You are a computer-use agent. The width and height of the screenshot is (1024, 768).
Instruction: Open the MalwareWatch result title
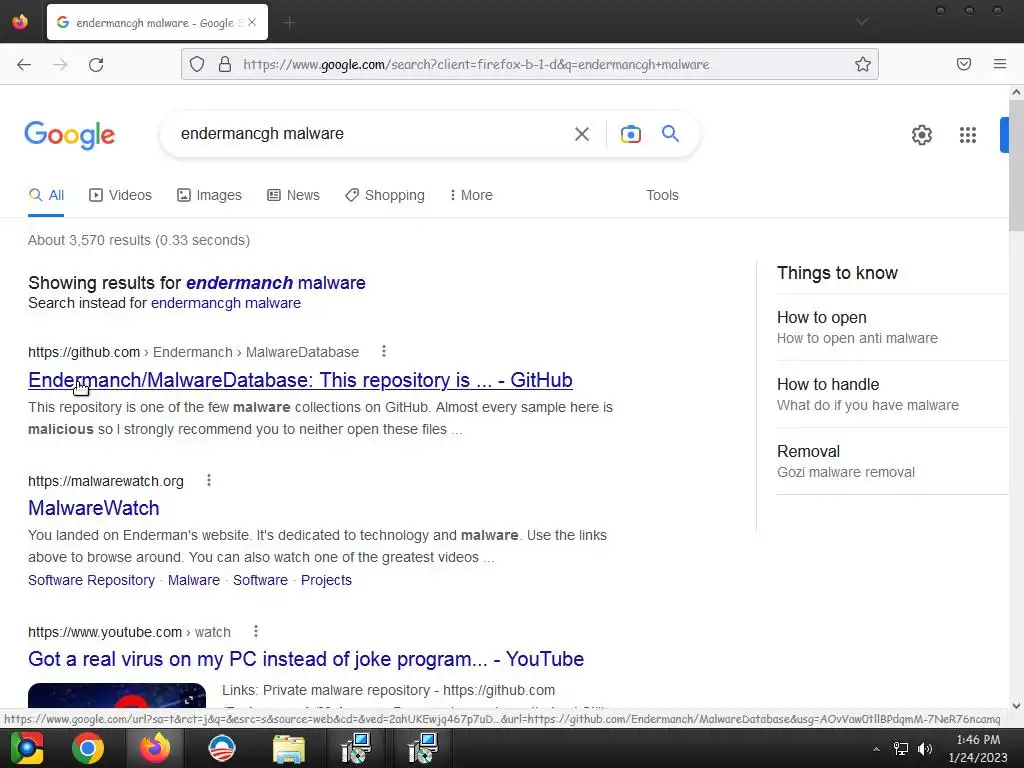pos(93,508)
